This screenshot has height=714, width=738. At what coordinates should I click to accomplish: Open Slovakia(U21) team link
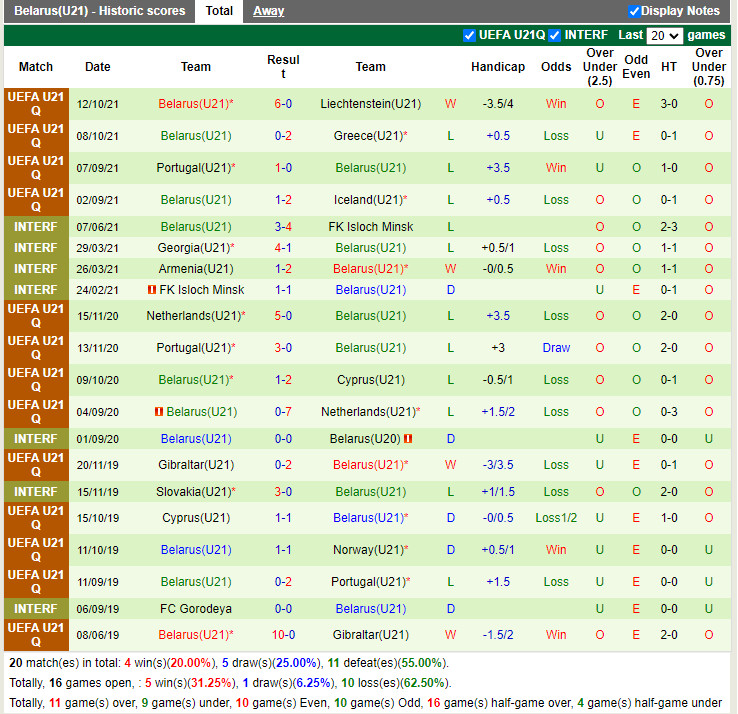[192, 492]
